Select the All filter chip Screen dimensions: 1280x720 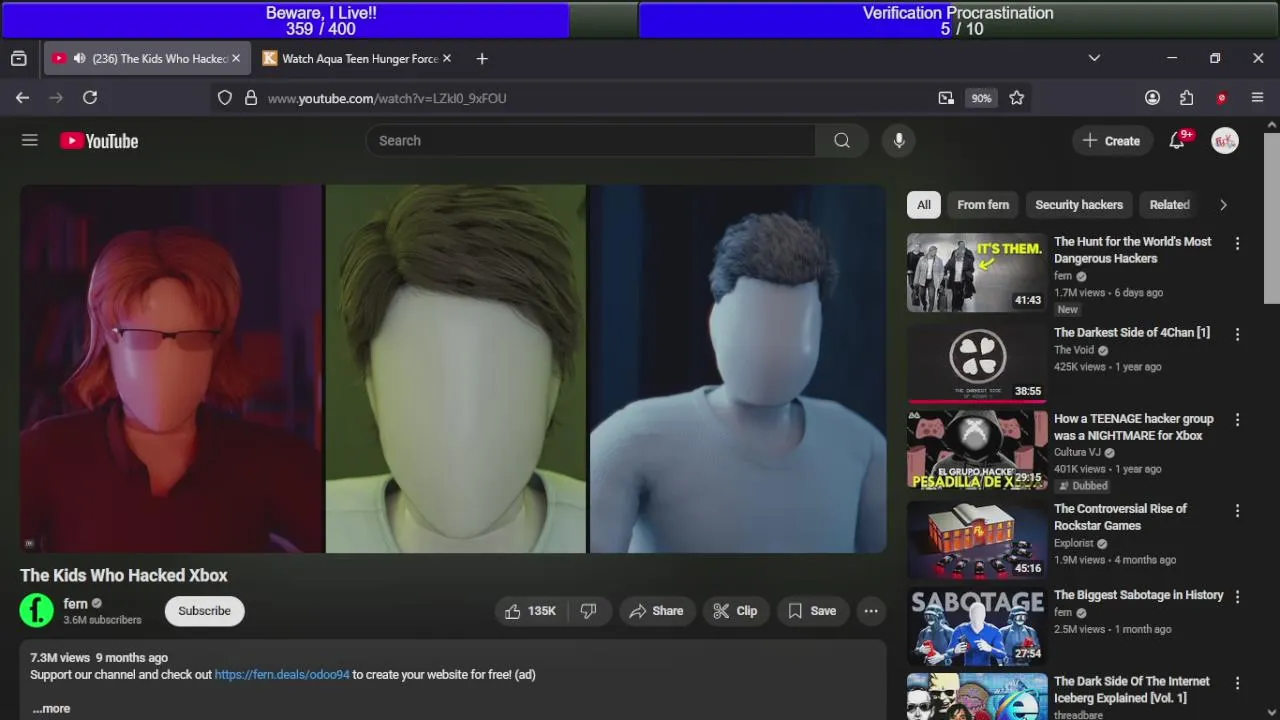click(x=924, y=205)
